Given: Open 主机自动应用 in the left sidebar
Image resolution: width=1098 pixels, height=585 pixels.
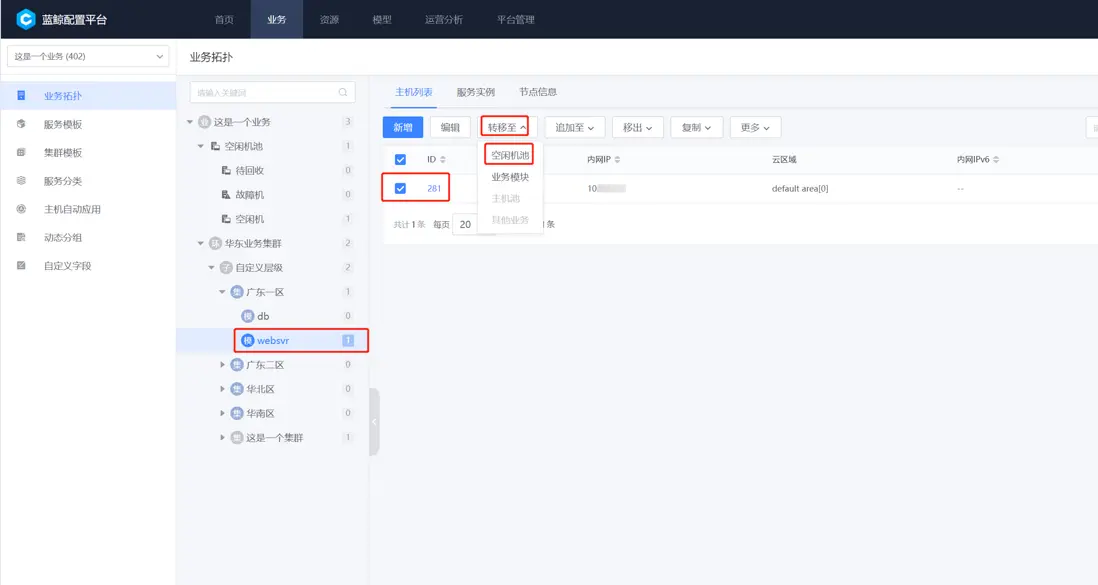Looking at the screenshot, I should 88,209.
